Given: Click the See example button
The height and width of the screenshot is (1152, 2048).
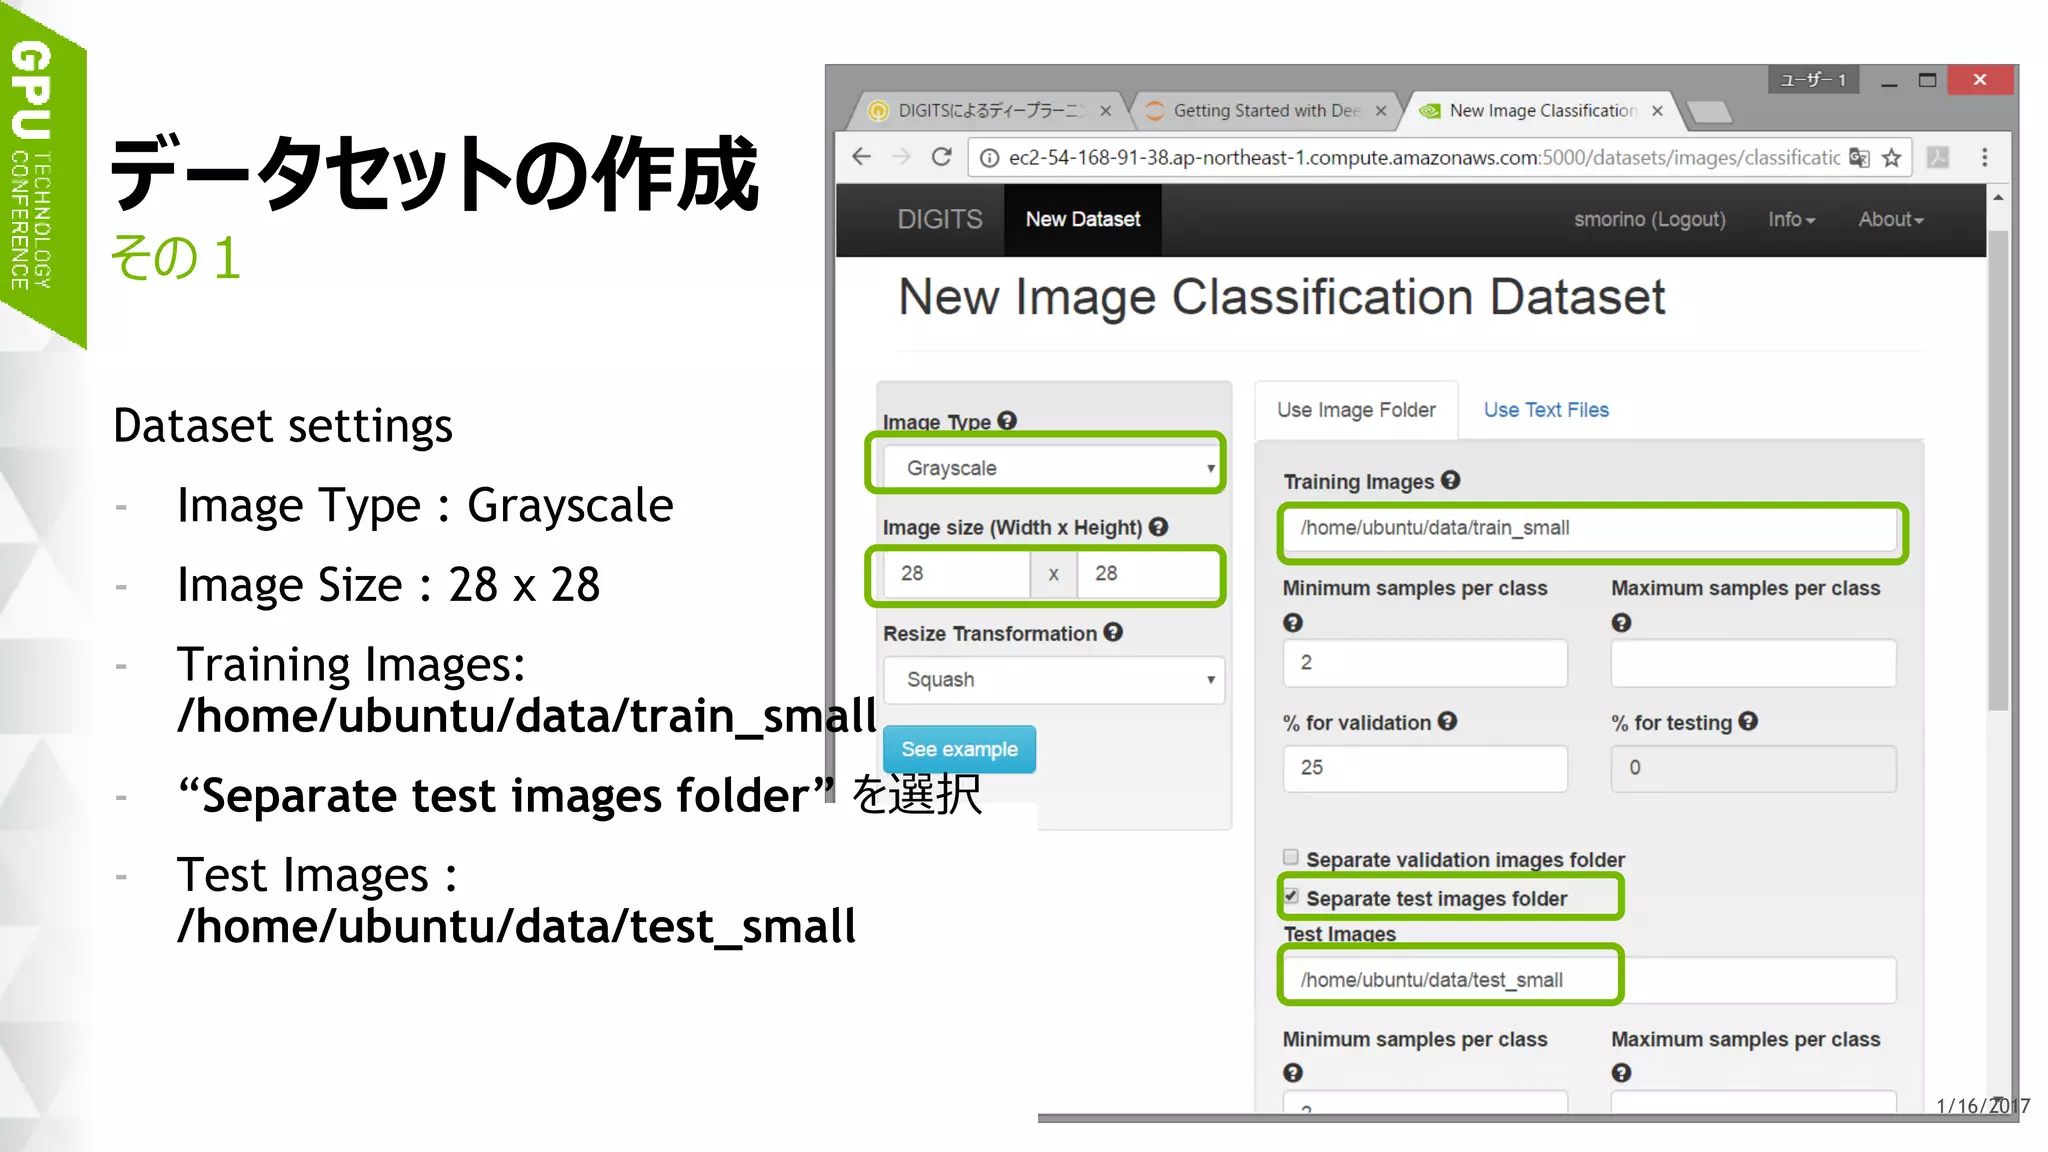Looking at the screenshot, I should pyautogui.click(x=959, y=749).
